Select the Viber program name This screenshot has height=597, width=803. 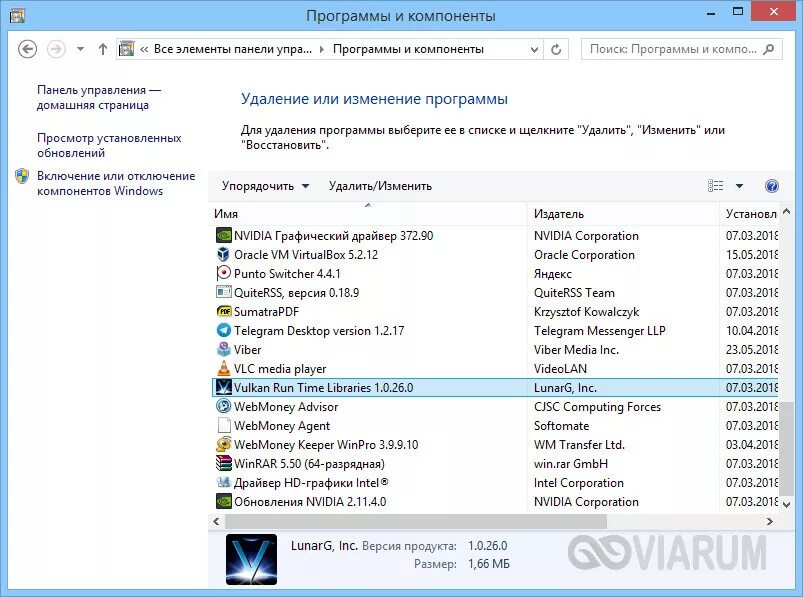tap(247, 349)
